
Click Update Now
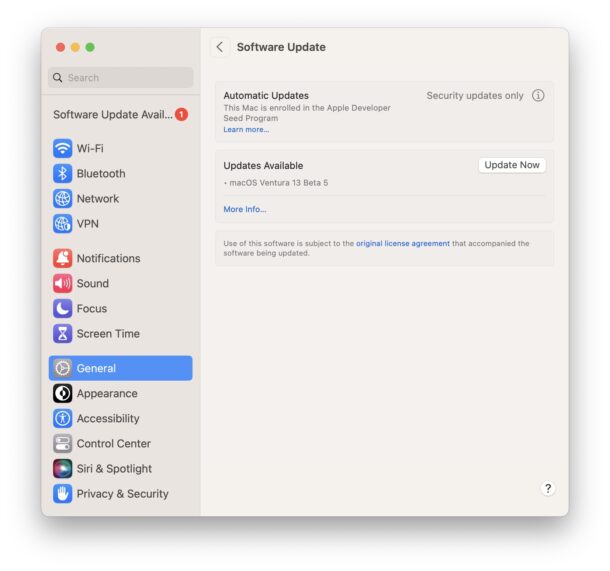(512, 165)
